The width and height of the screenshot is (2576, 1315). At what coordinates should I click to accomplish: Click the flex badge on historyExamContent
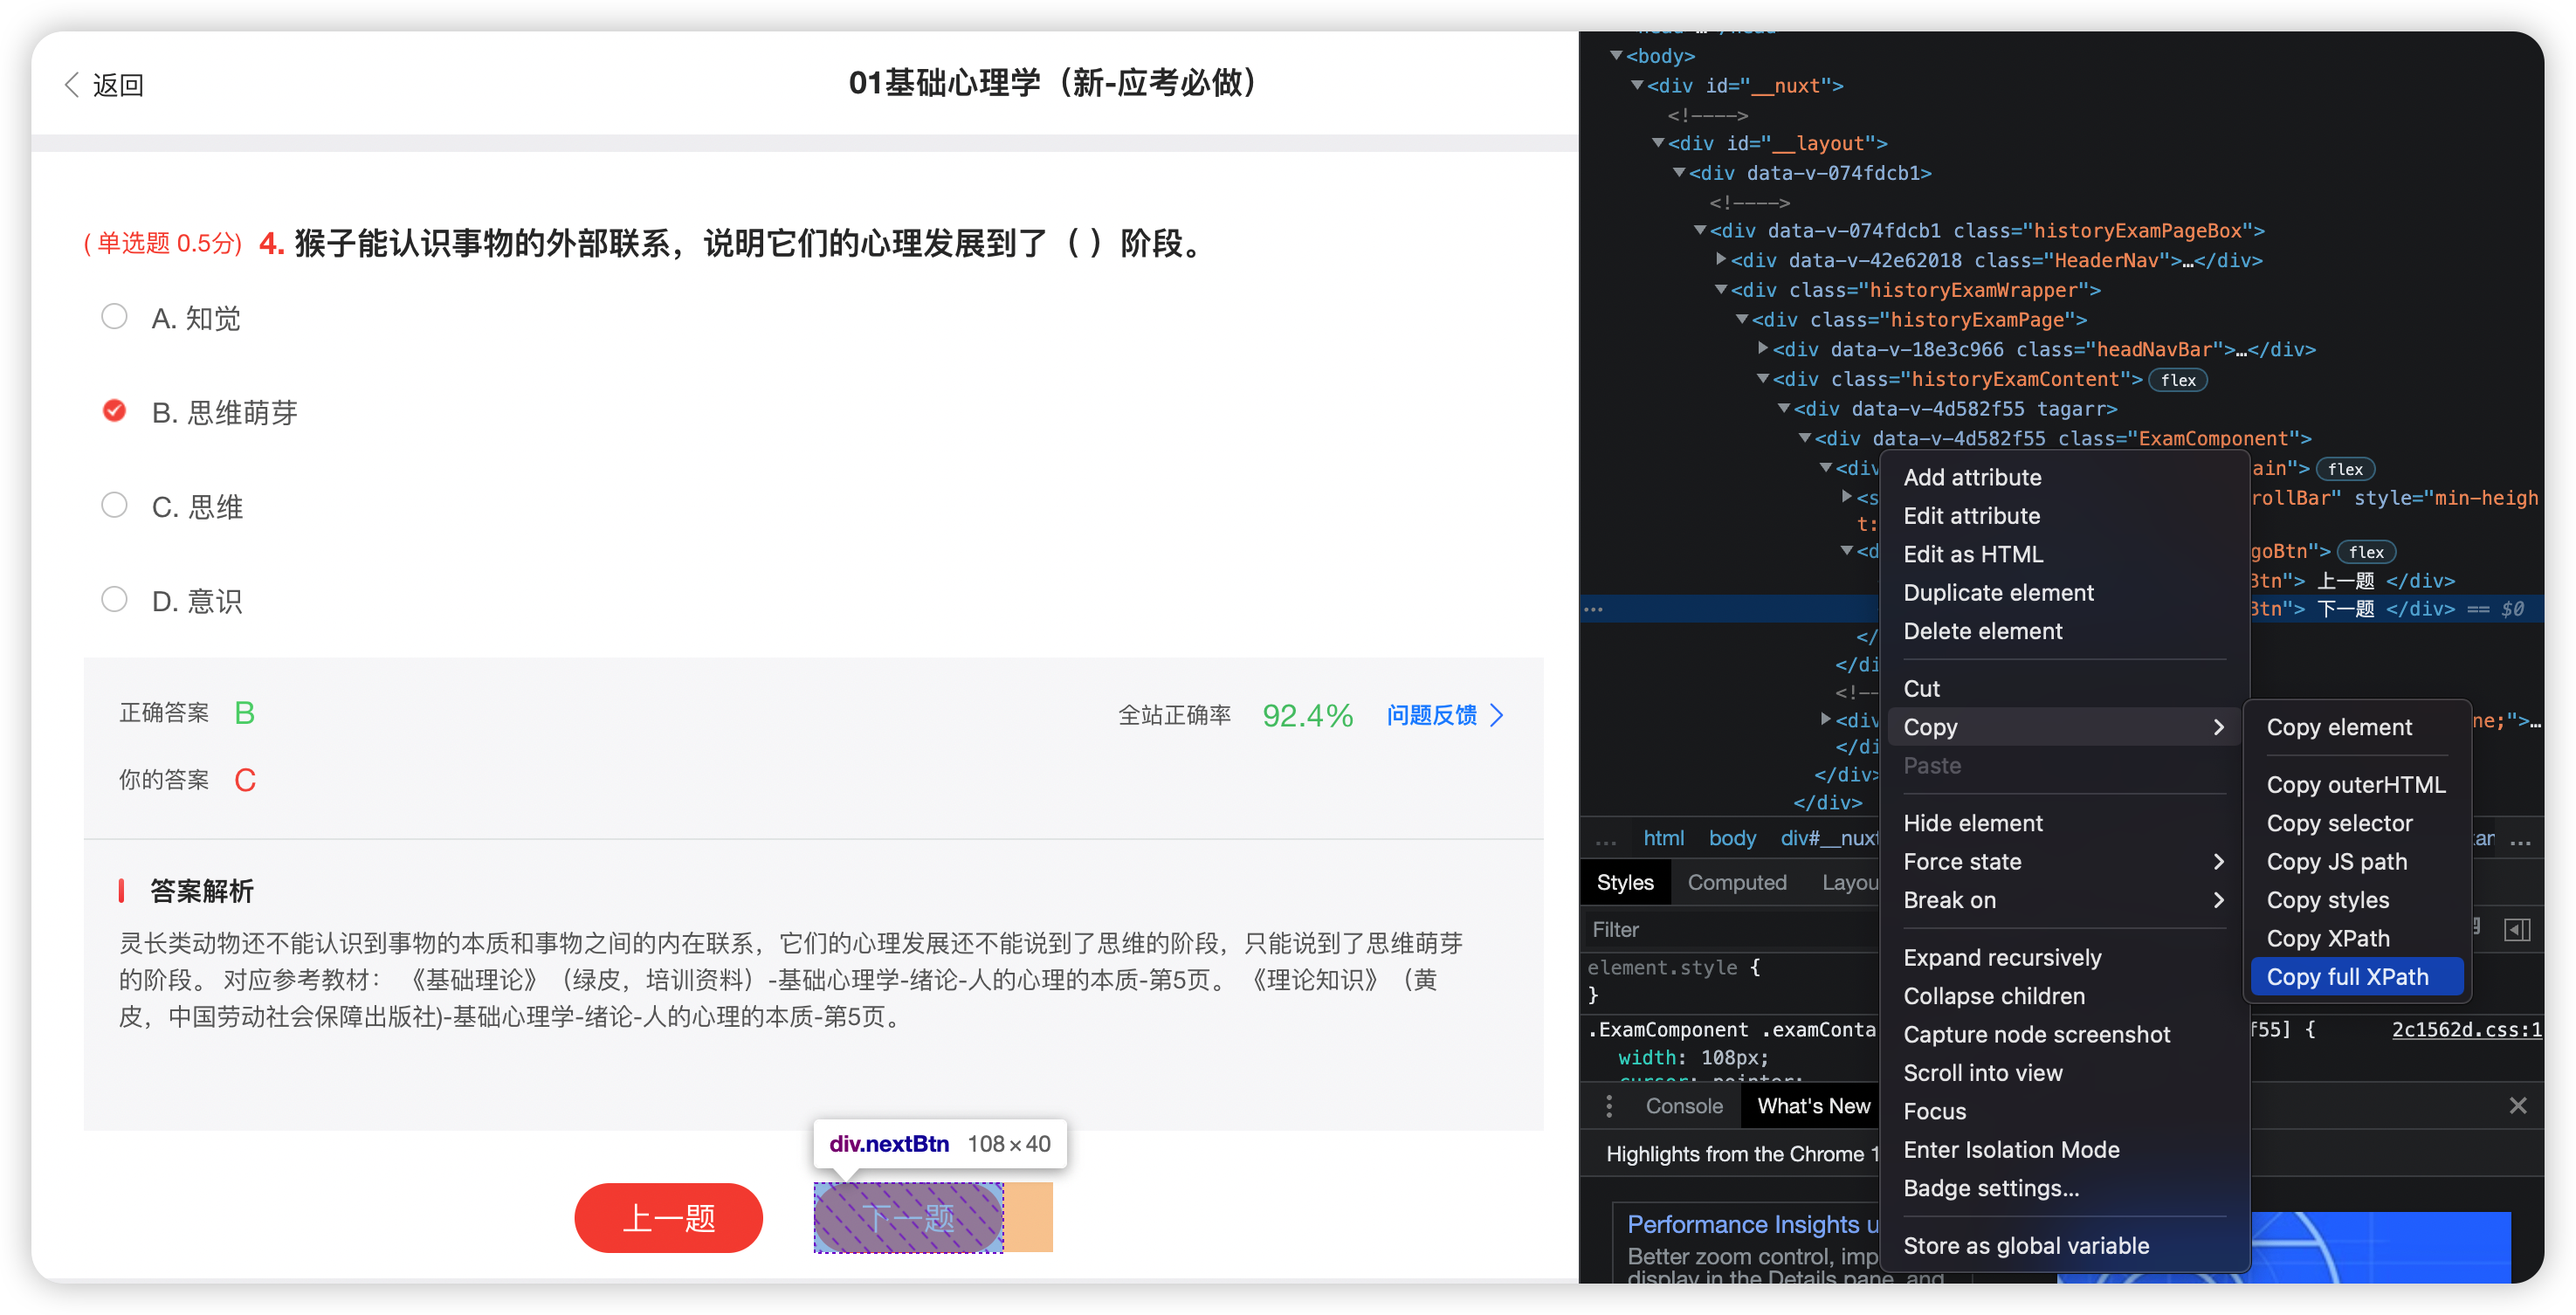pos(2177,380)
